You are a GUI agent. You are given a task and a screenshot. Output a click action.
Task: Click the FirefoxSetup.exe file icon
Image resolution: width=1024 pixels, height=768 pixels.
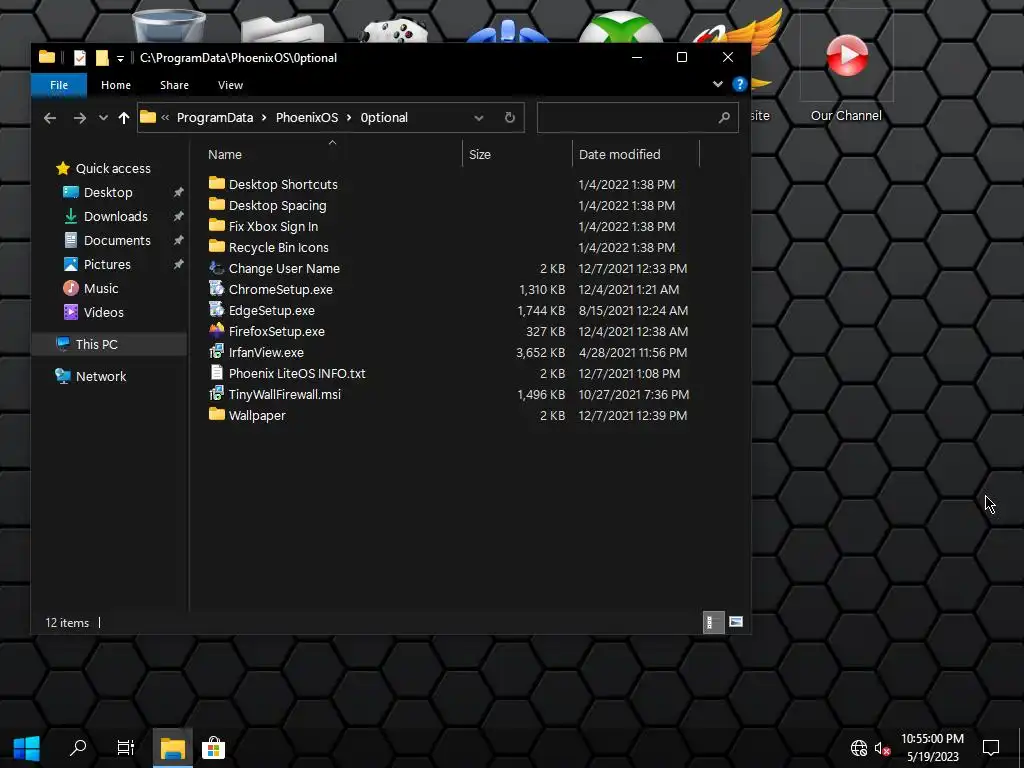[217, 330]
